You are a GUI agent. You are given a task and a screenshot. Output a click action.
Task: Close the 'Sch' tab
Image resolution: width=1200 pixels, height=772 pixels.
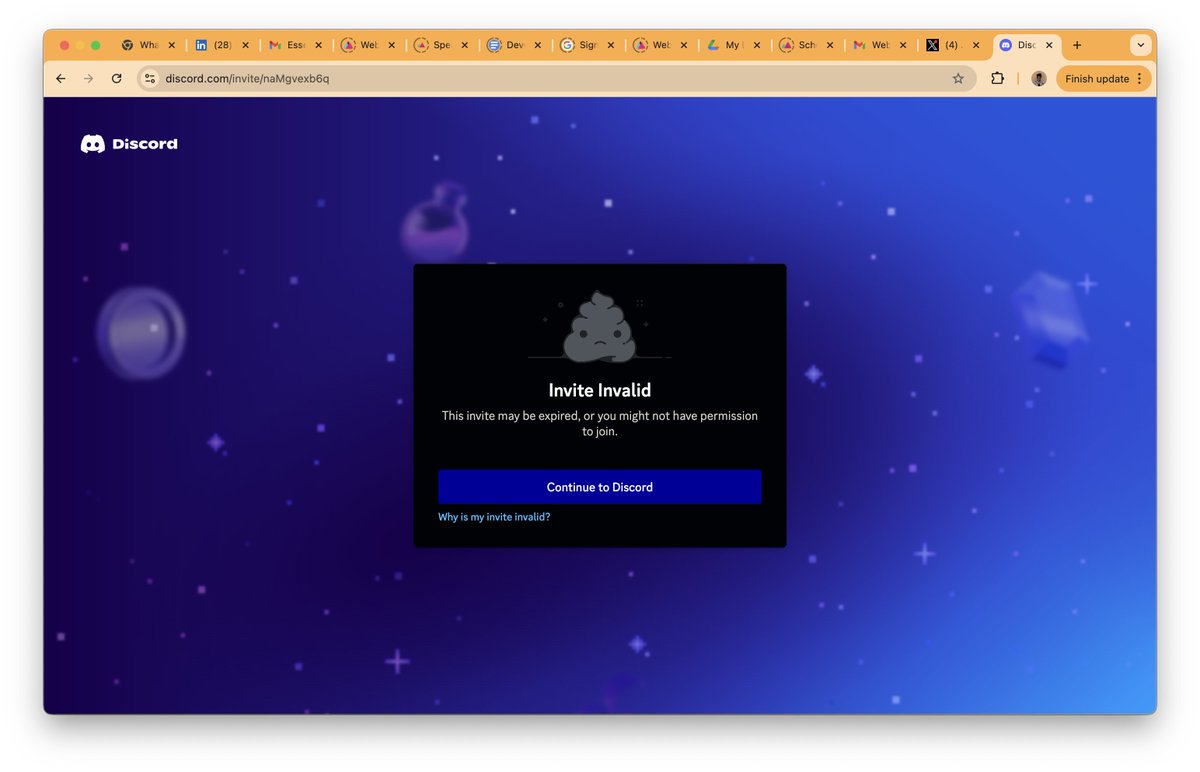coord(830,45)
